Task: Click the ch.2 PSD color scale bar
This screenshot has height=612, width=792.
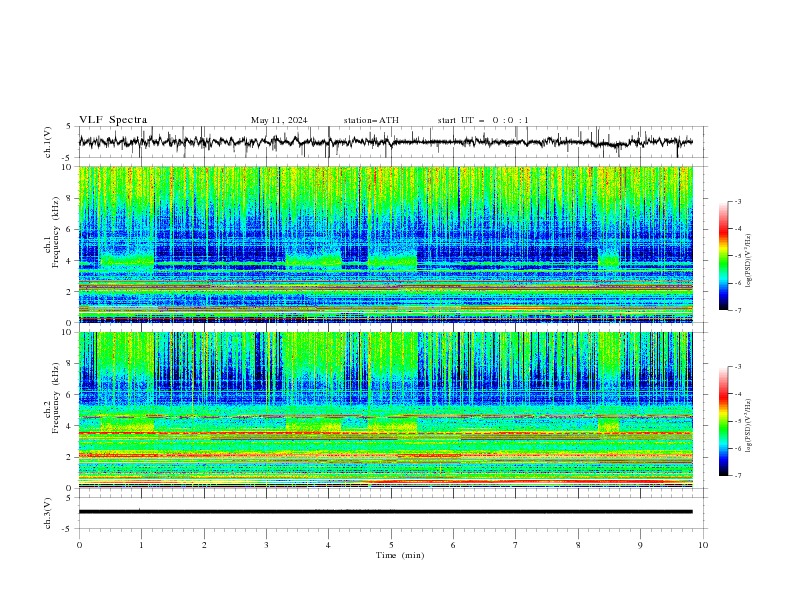Action: click(723, 421)
